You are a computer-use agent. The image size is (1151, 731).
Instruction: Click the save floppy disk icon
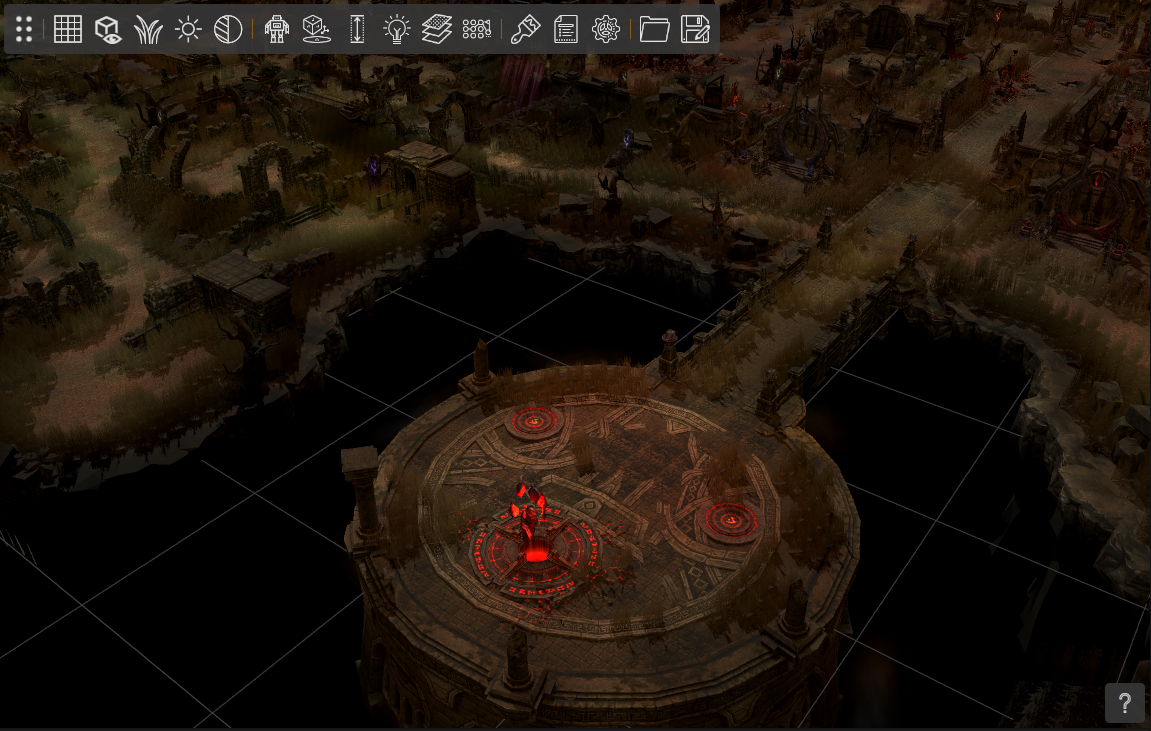point(694,29)
